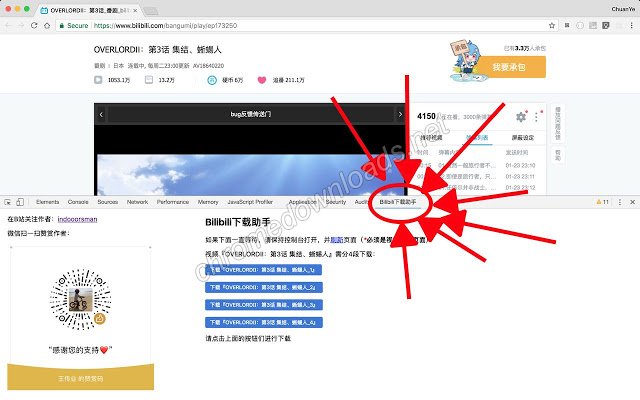640x400 pixels.
Task: Click the pink heart 追番 icon
Action: 262,80
